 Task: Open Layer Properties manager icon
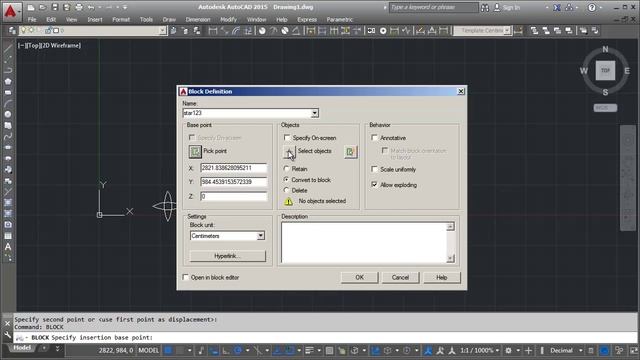(12, 31)
